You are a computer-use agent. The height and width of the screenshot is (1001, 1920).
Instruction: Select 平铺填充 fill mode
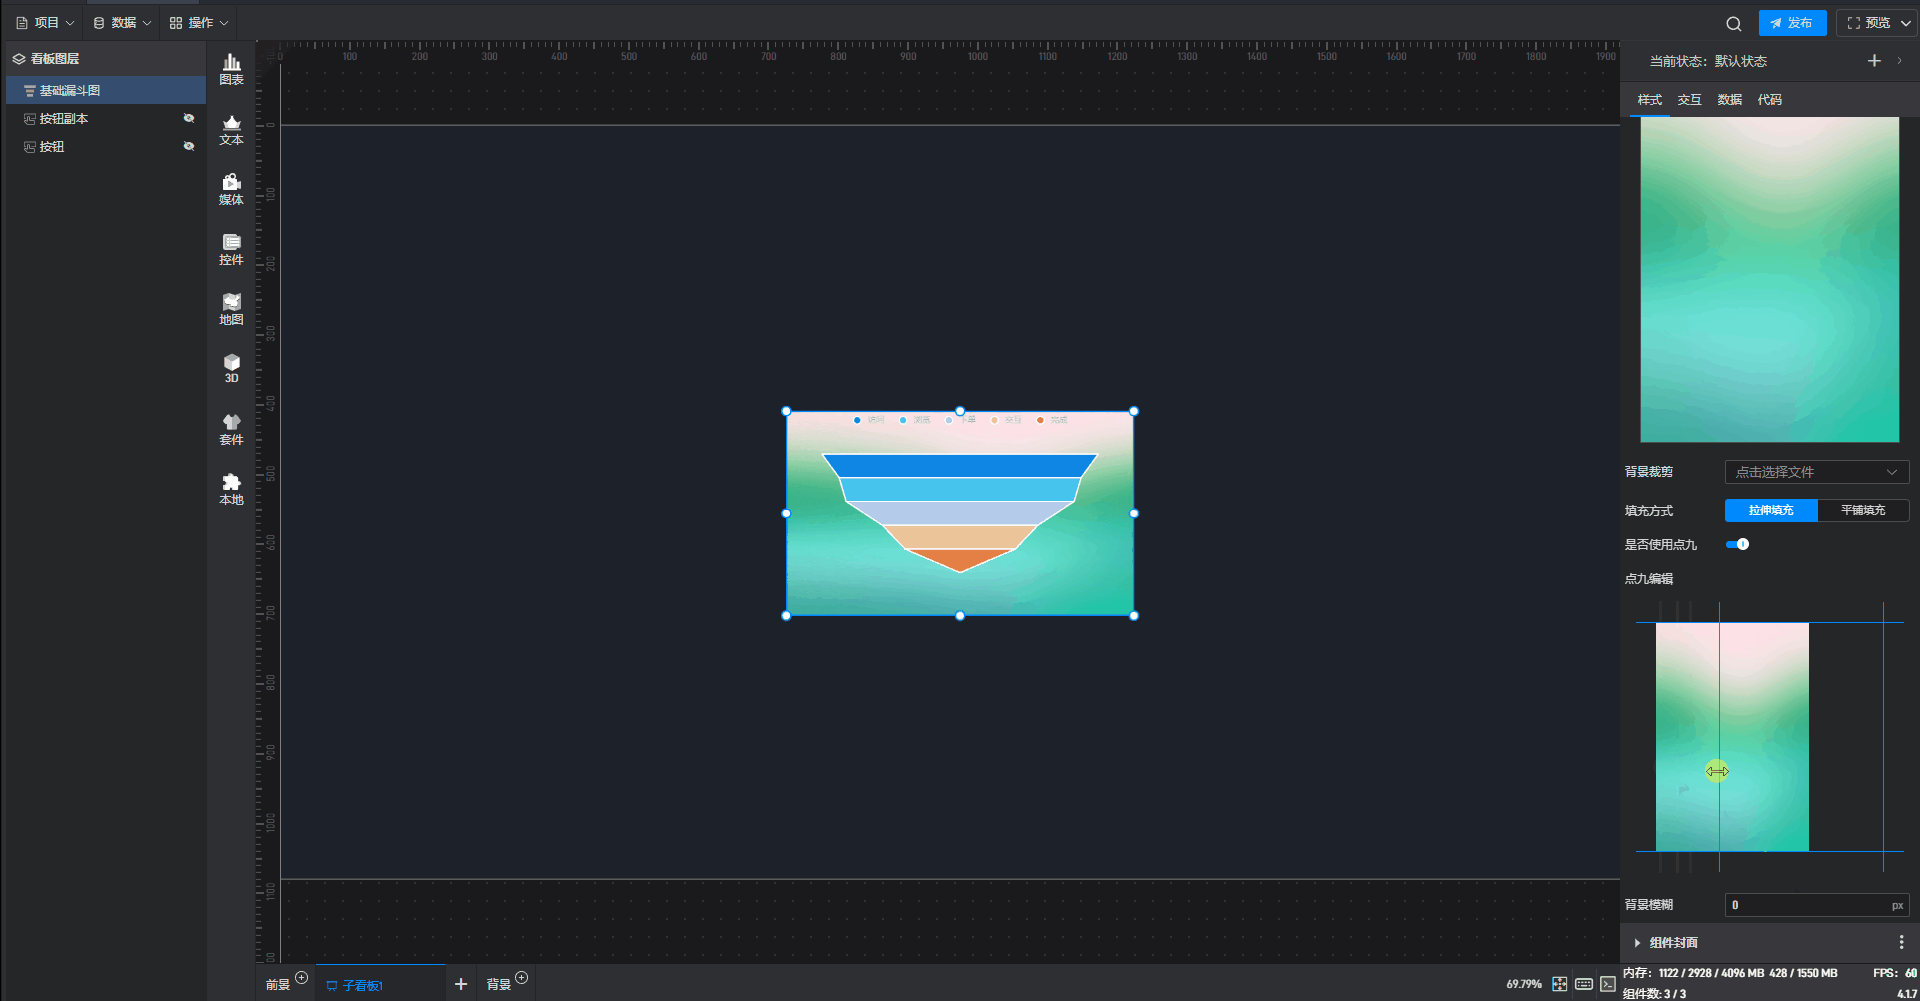tap(1863, 510)
